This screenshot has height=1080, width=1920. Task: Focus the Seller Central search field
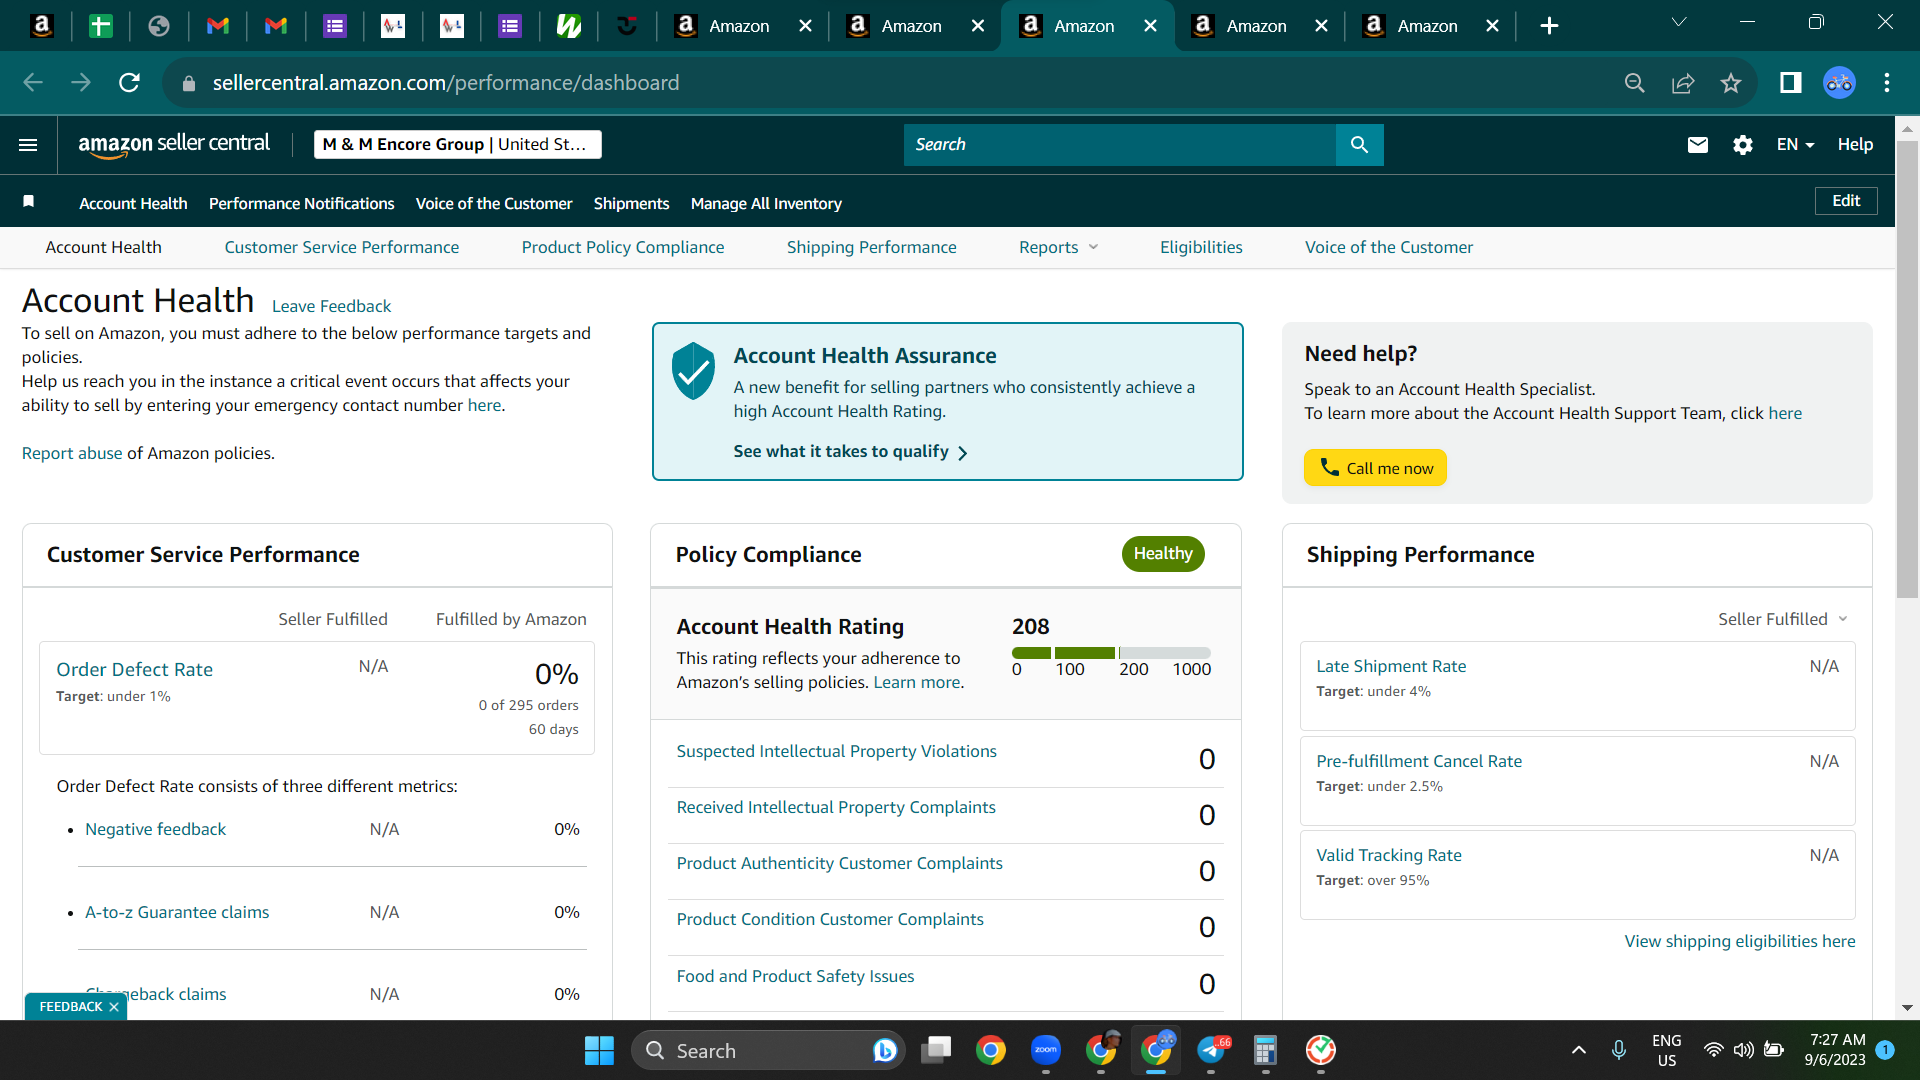1120,145
